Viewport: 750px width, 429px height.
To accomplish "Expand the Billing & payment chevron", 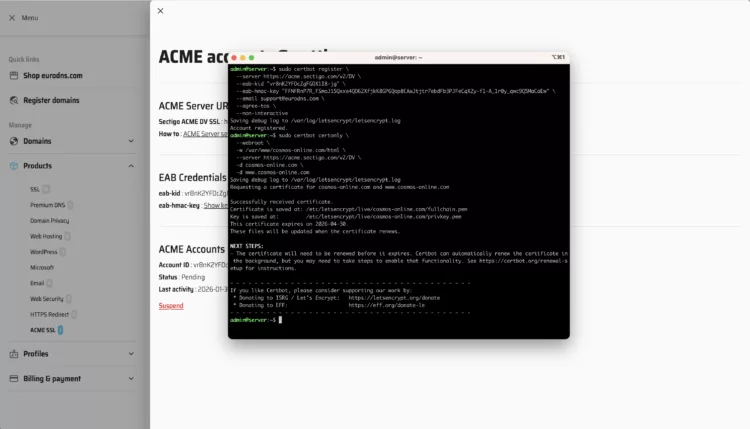I will pos(131,378).
